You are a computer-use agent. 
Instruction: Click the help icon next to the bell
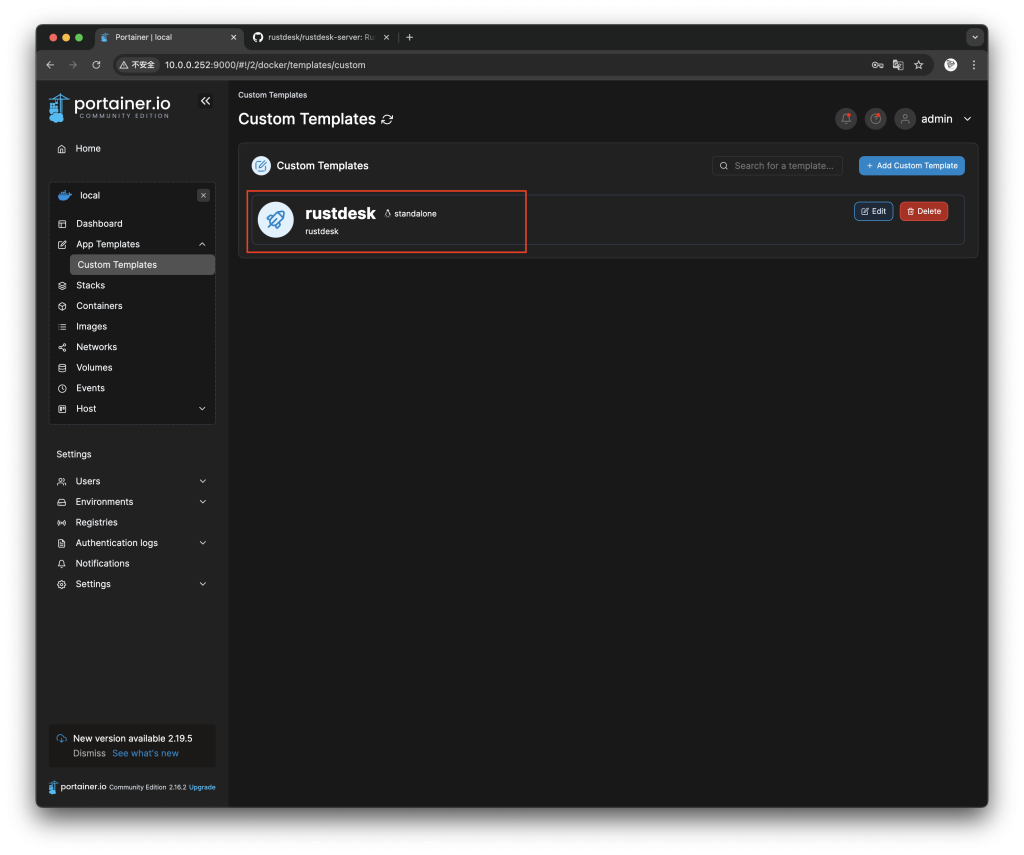pyautogui.click(x=875, y=119)
